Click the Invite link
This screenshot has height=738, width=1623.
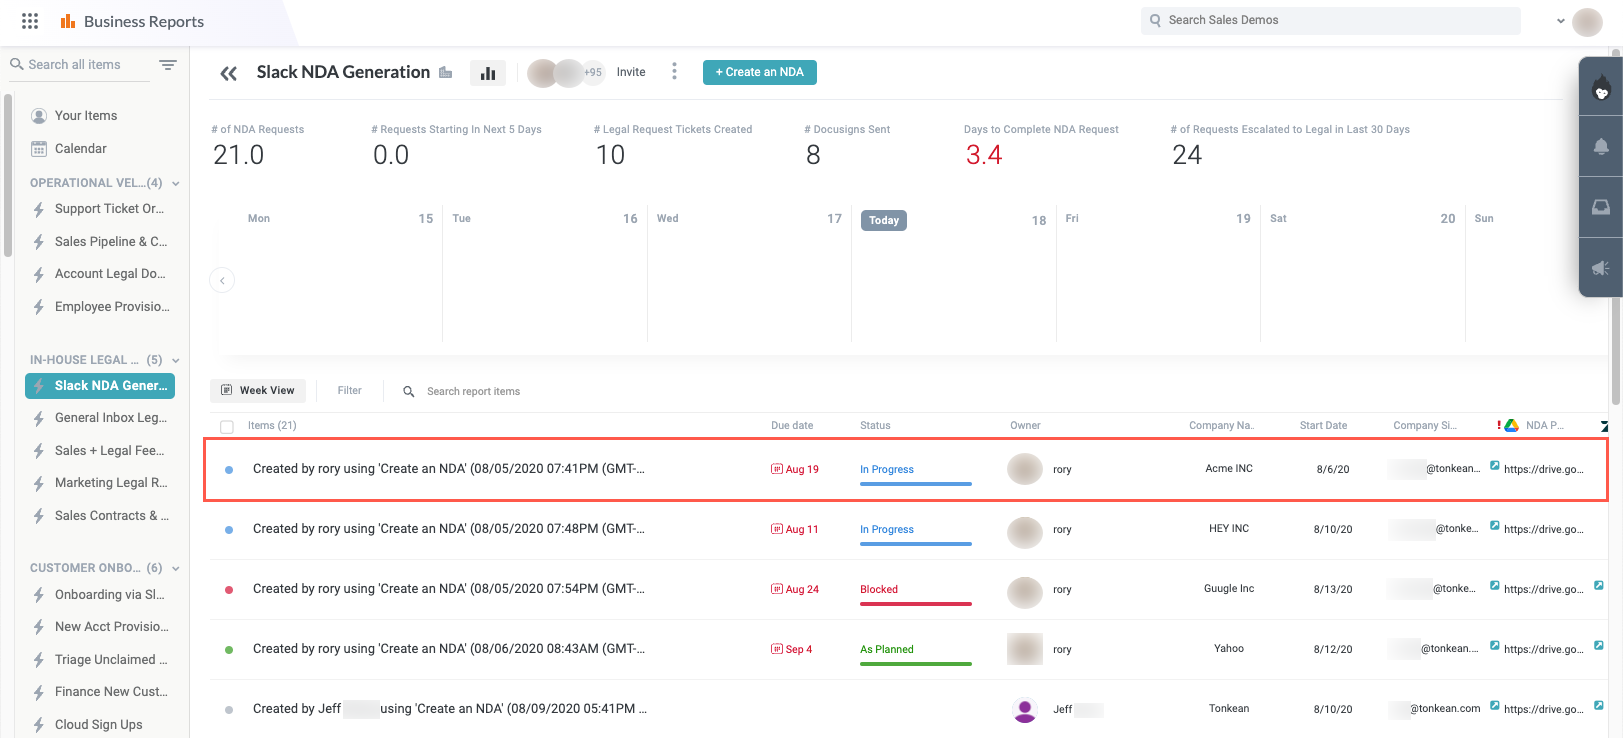630,72
